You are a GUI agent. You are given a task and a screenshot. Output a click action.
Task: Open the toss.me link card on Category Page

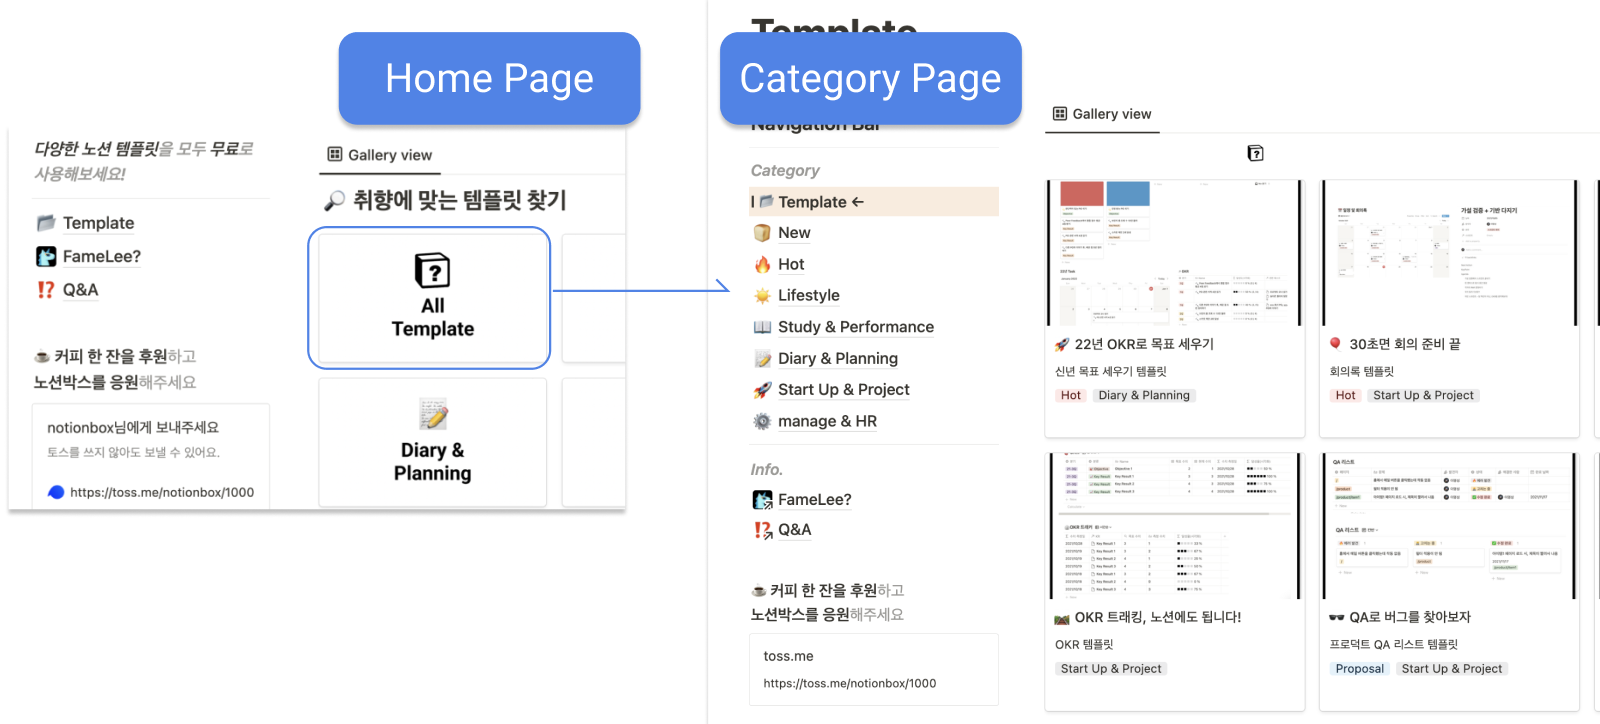point(874,669)
